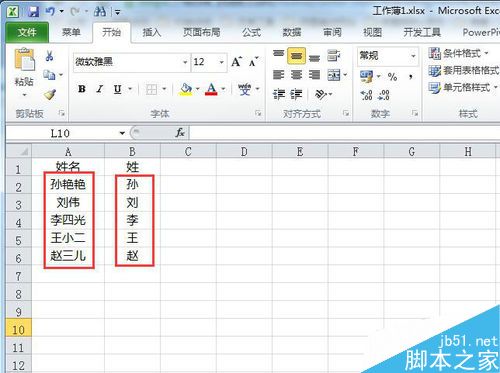Toggle Italic formatting
Viewport: 500px width, 373px height.
[99, 89]
